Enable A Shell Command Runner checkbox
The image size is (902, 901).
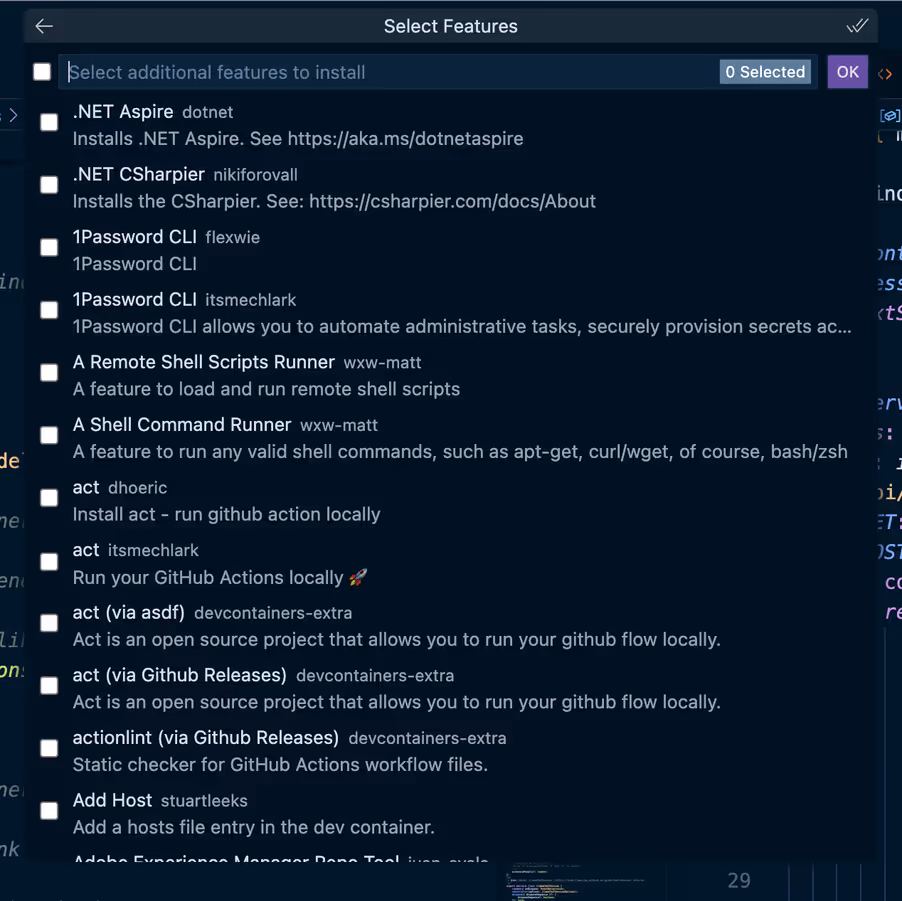point(49,435)
